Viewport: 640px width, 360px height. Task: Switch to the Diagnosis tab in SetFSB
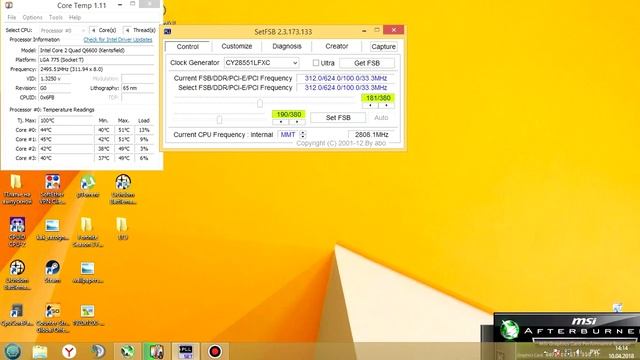pyautogui.click(x=287, y=46)
